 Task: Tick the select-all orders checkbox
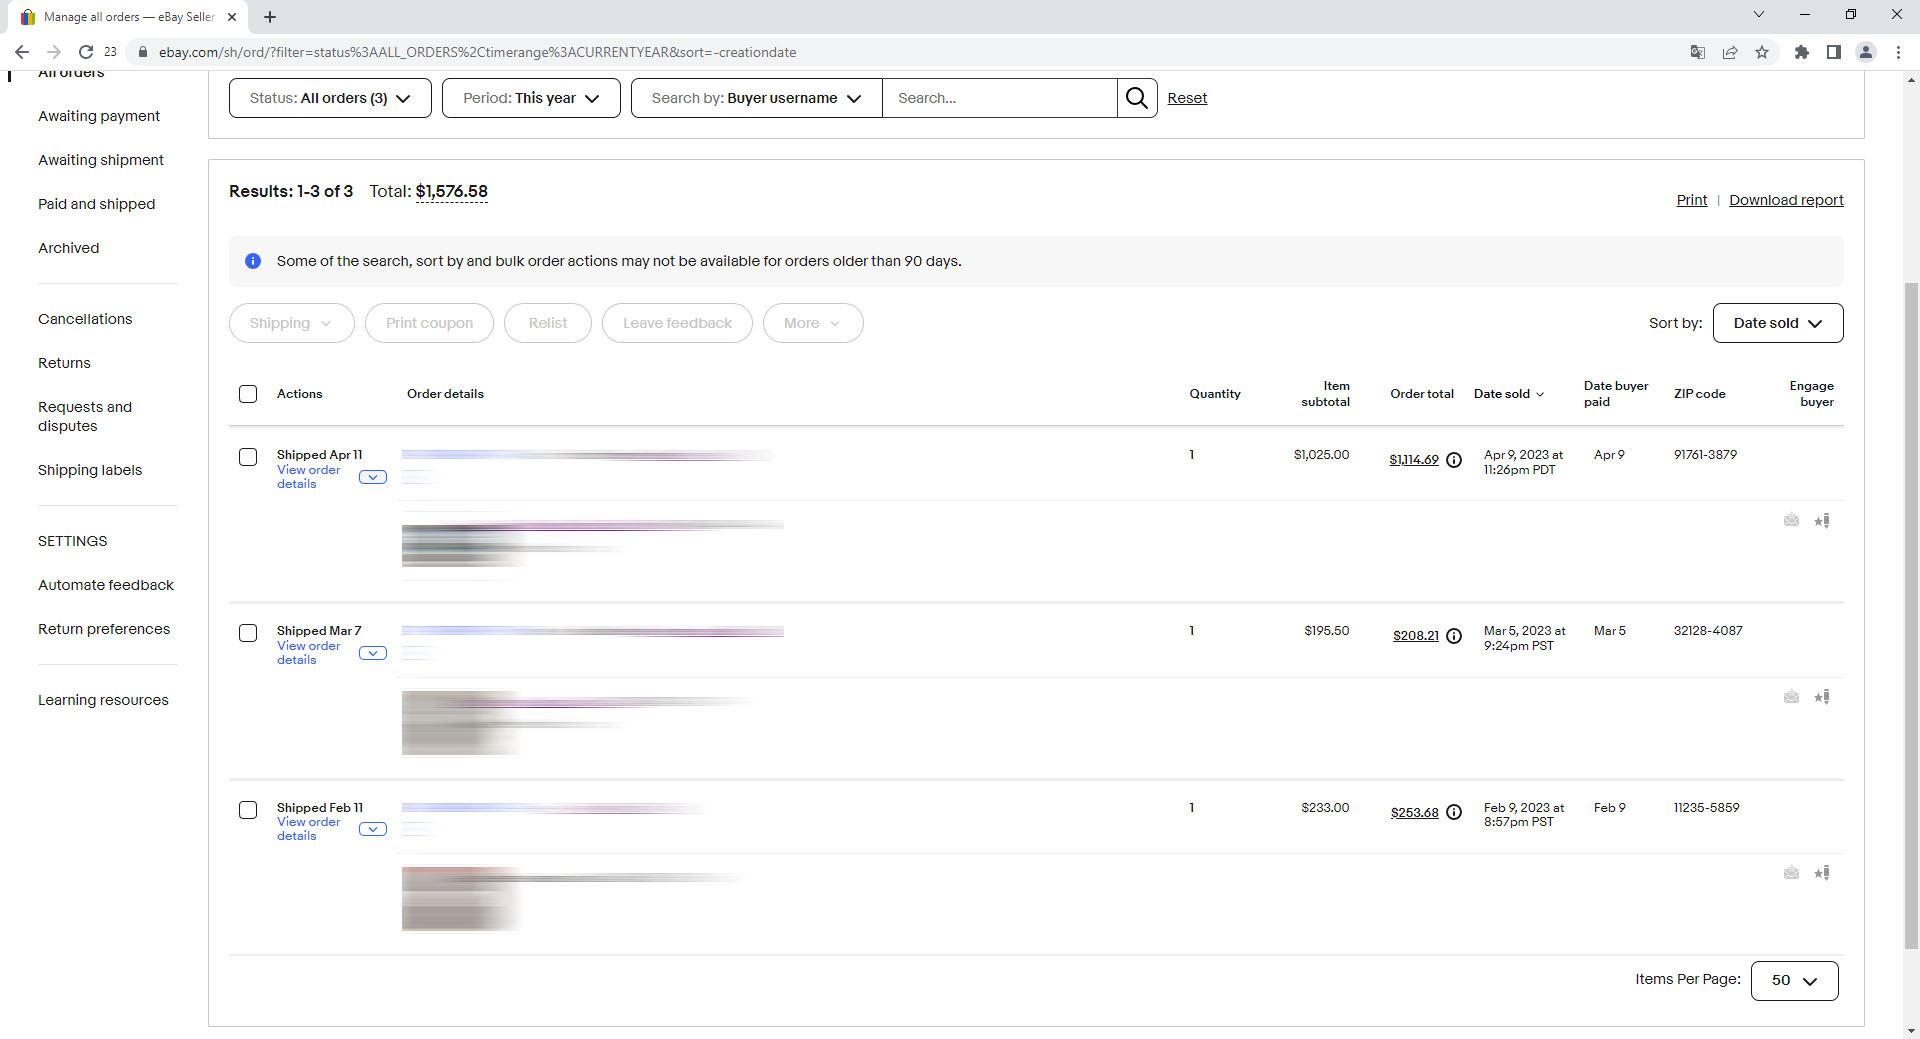(x=248, y=394)
